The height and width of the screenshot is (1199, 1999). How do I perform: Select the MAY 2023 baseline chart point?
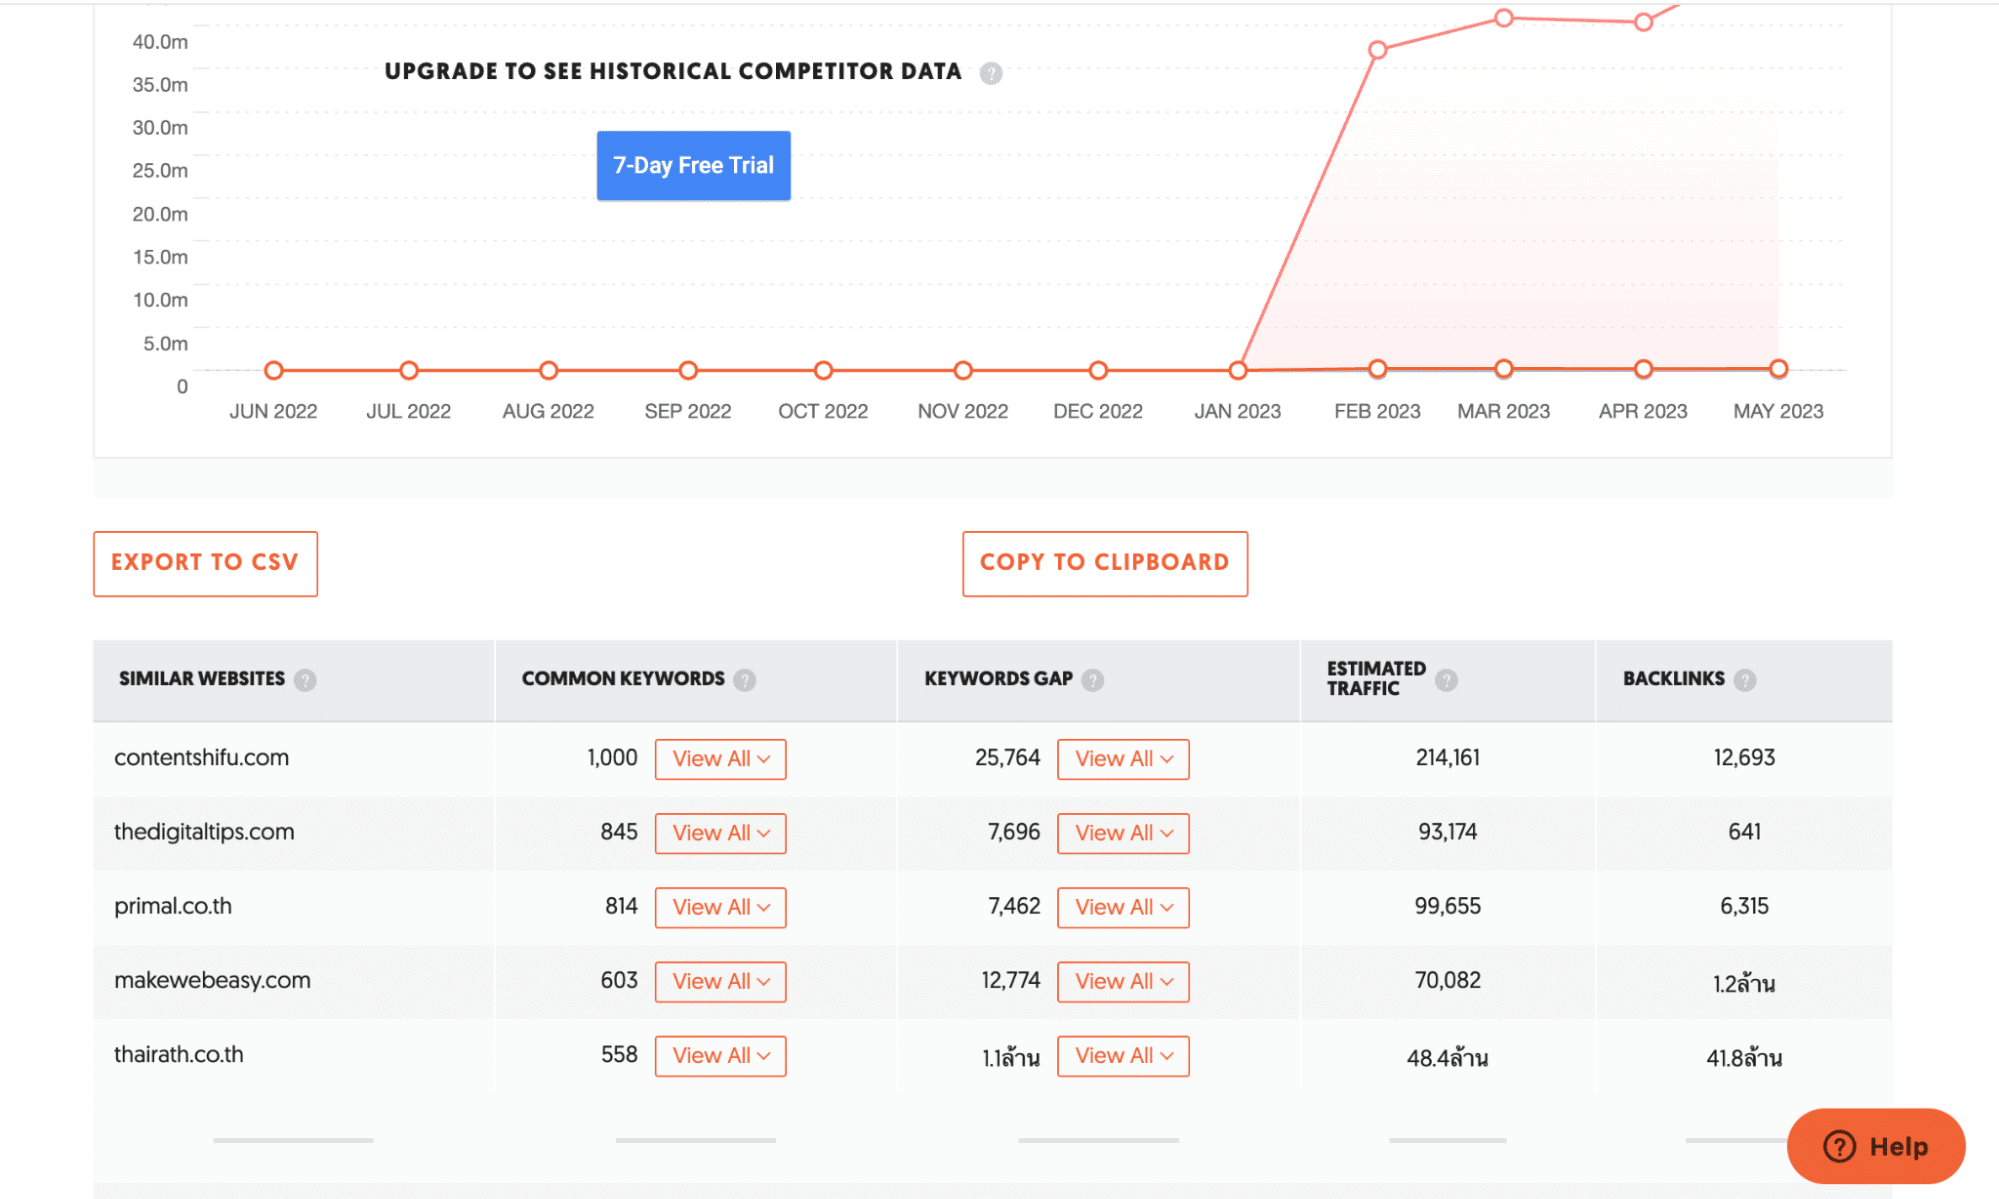click(1778, 369)
